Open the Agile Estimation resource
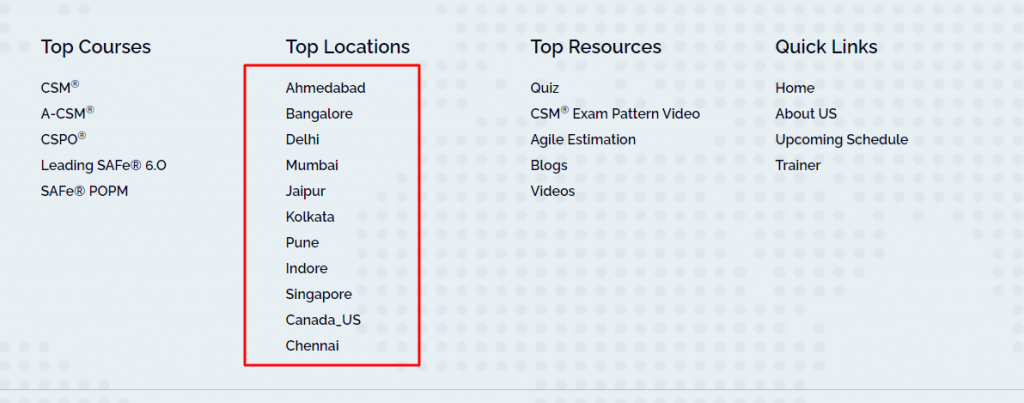The width and height of the screenshot is (1024, 403). coord(583,140)
